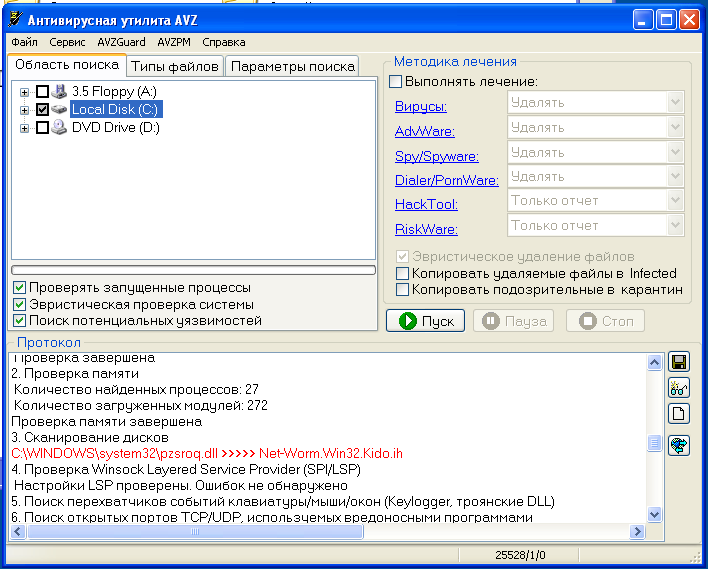The image size is (708, 569).
Task: Save the protocol log with floppy icon
Action: pyautogui.click(x=679, y=362)
